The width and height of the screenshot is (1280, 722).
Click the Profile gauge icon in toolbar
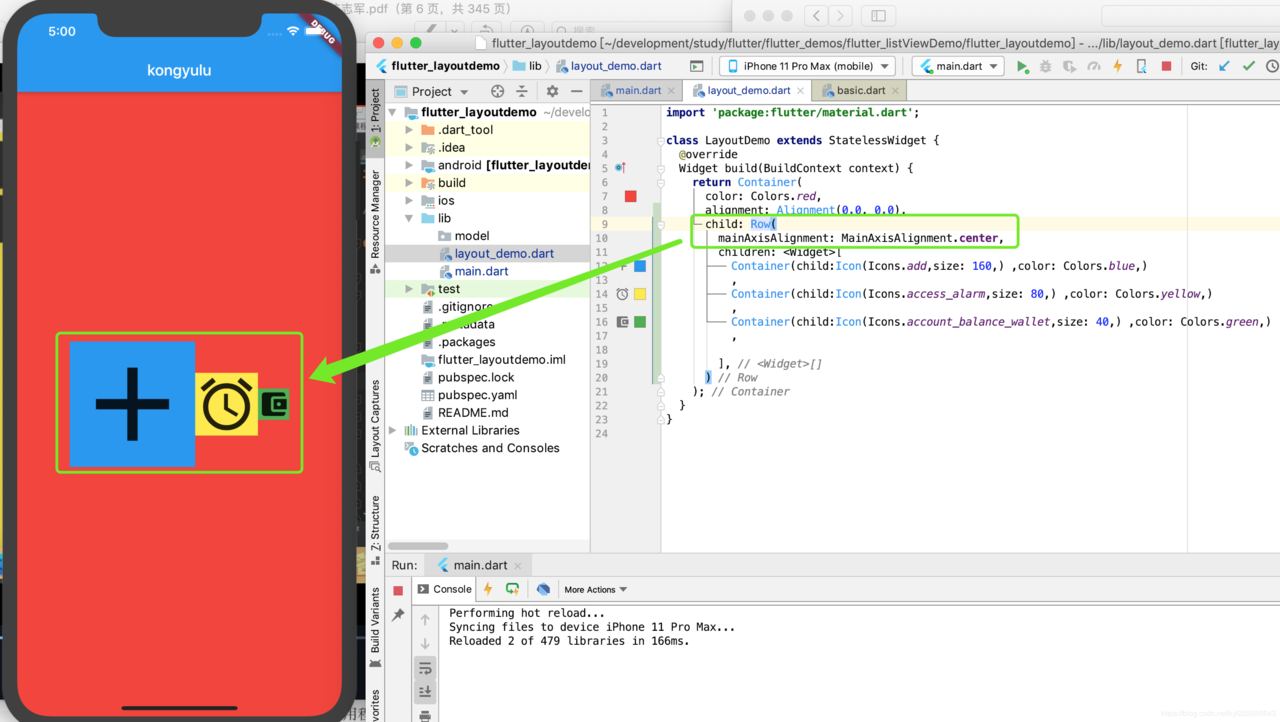tap(1093, 66)
